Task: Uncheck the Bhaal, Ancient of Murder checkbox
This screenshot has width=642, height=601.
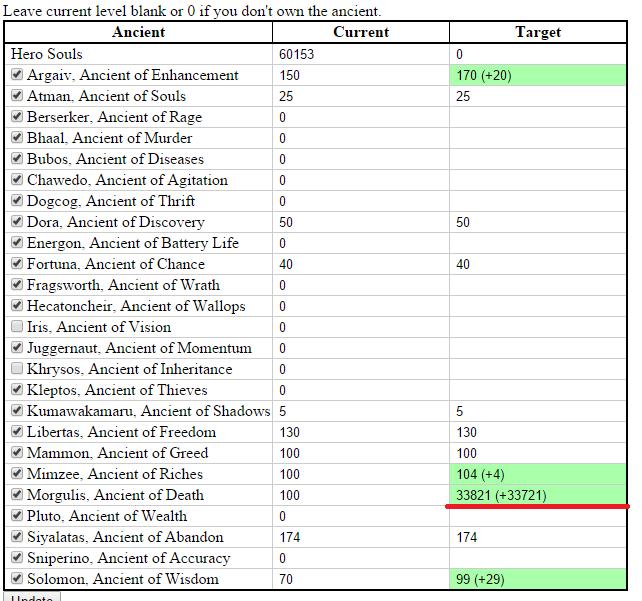Action: [x=17, y=137]
